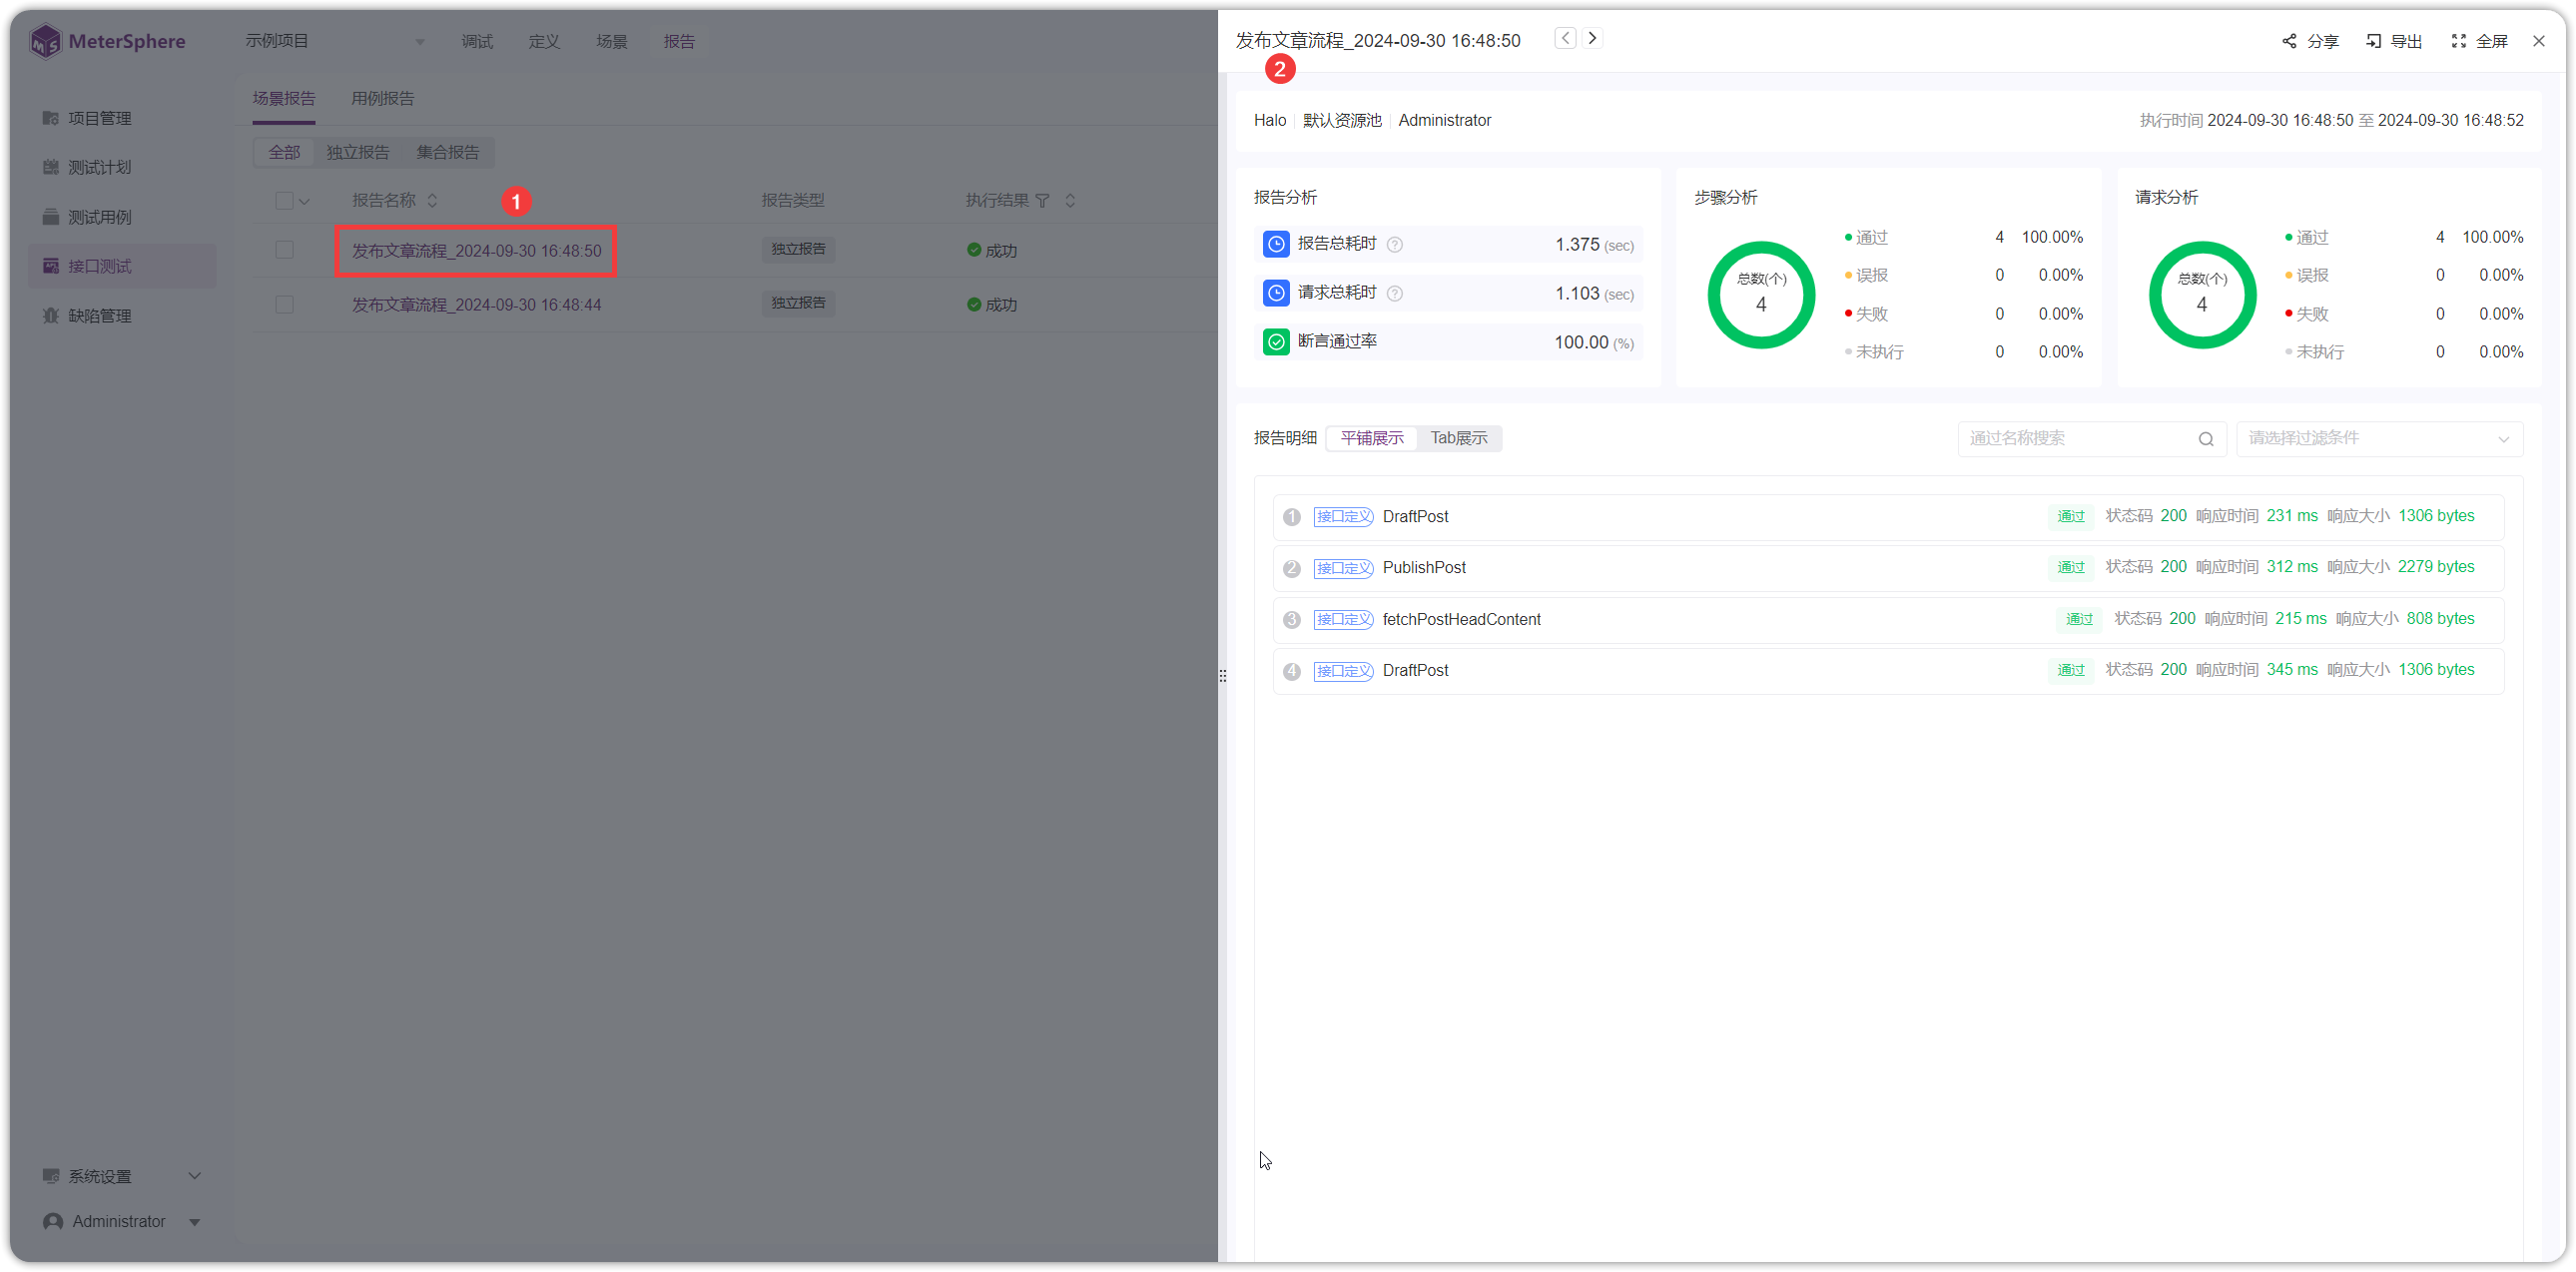Click help icon next to 报告总耗时

pyautogui.click(x=1395, y=245)
